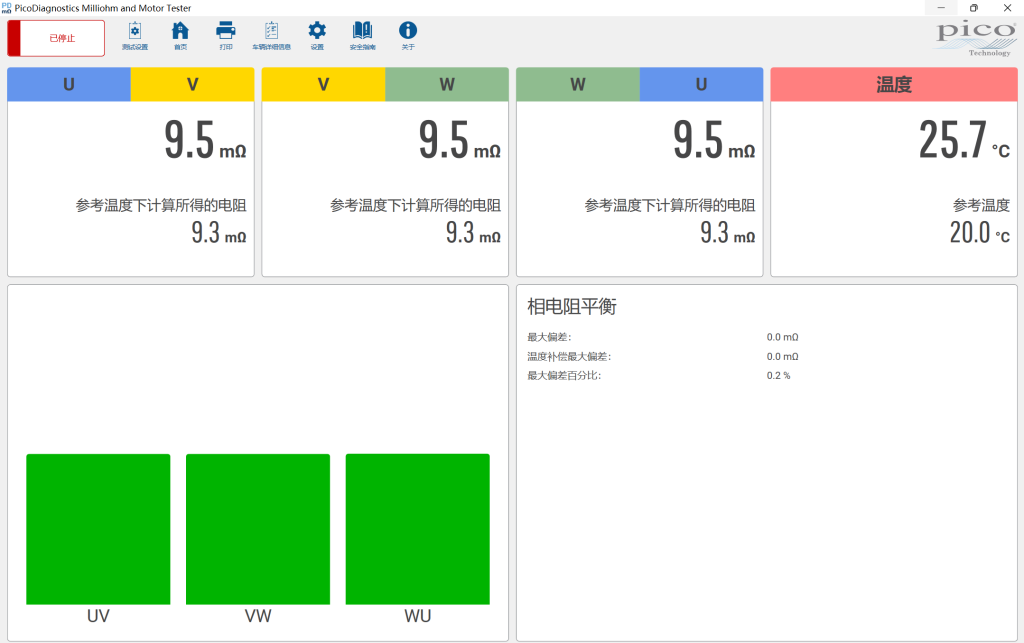Open the 设置 gear settings icon
The height and width of the screenshot is (643, 1024).
click(317, 36)
